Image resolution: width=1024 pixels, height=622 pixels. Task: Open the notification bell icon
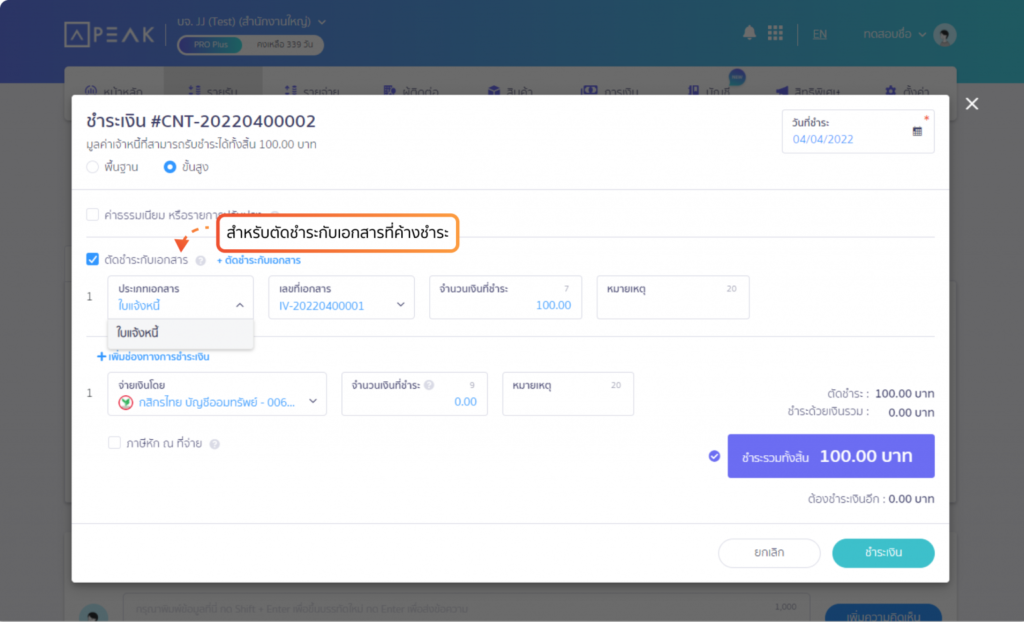749,33
